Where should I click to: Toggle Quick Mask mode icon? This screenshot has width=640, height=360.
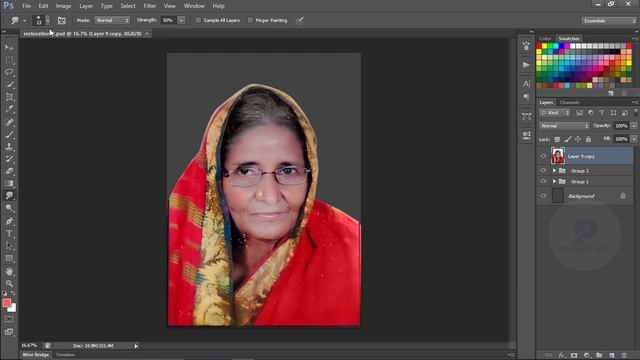(9, 320)
